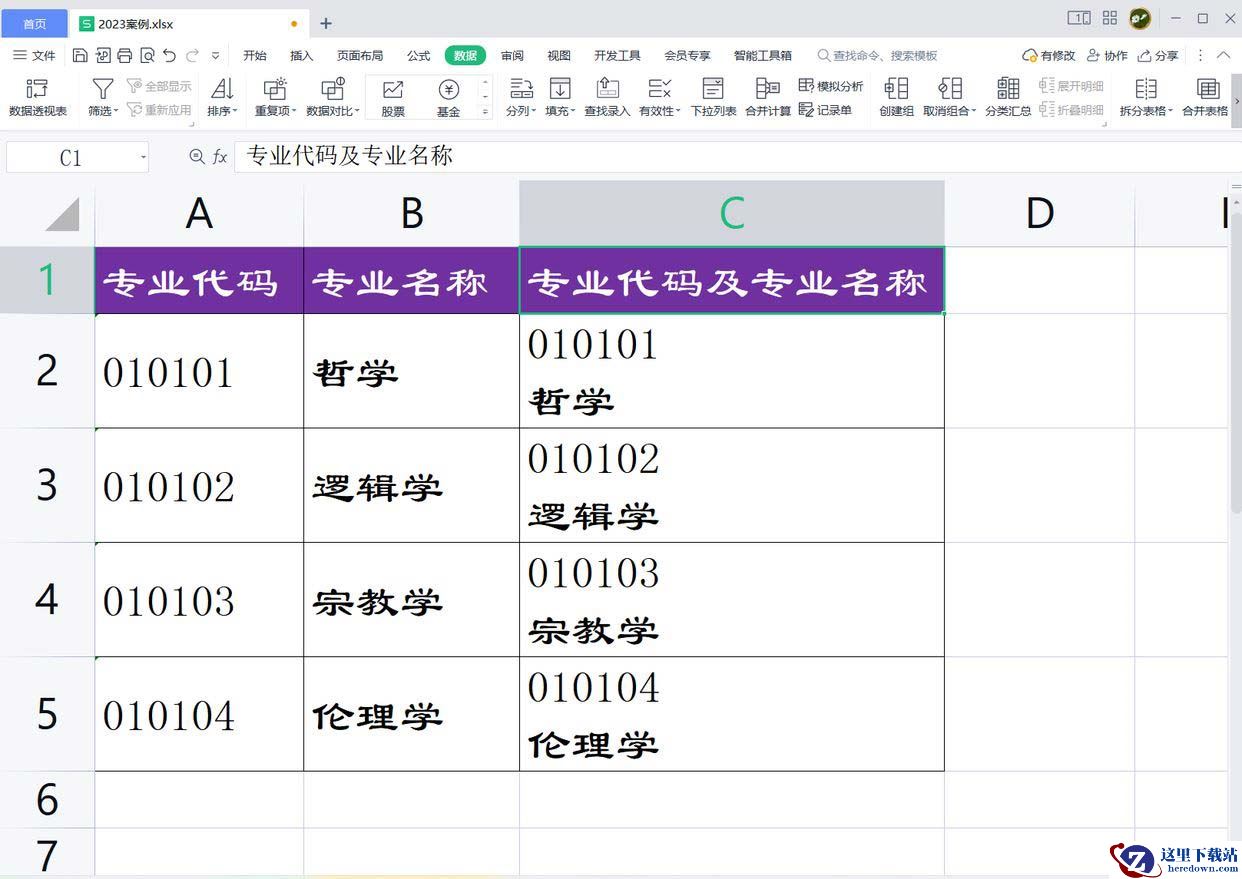Viewport: 1242px width, 879px height.
Task: Expand the 取消组合 dropdown arrow
Action: 974,112
